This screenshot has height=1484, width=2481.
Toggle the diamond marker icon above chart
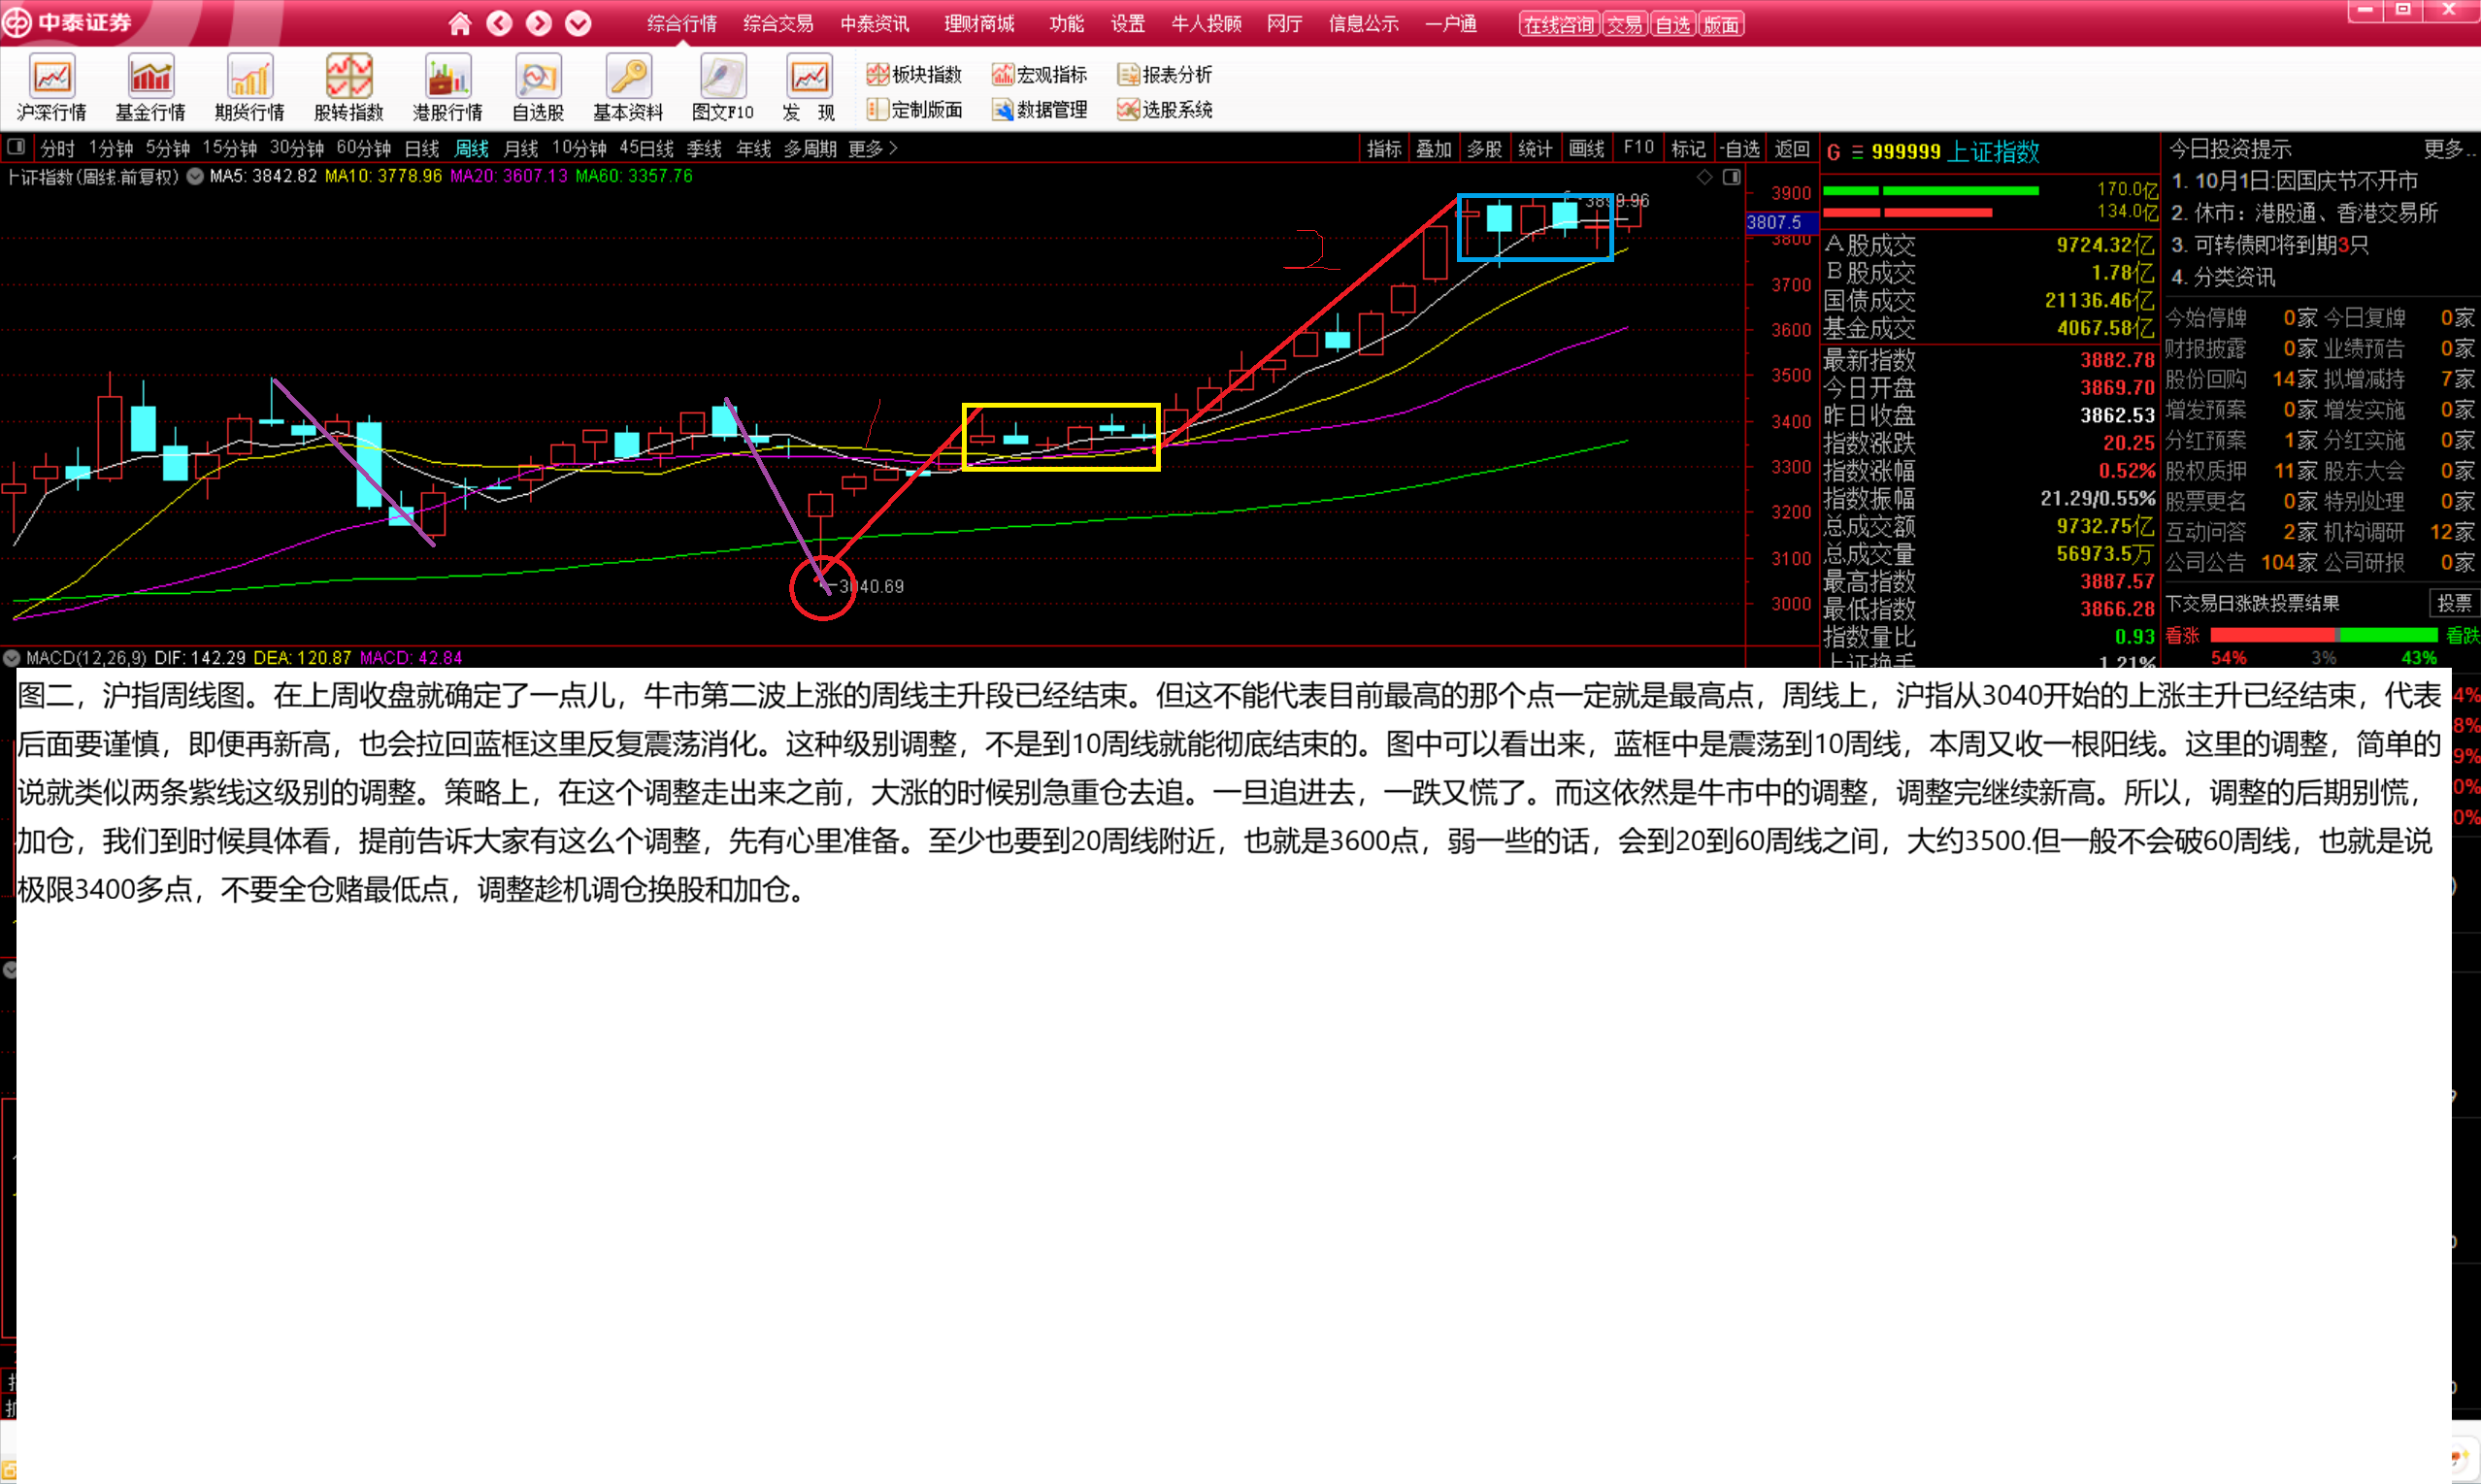[x=1704, y=177]
